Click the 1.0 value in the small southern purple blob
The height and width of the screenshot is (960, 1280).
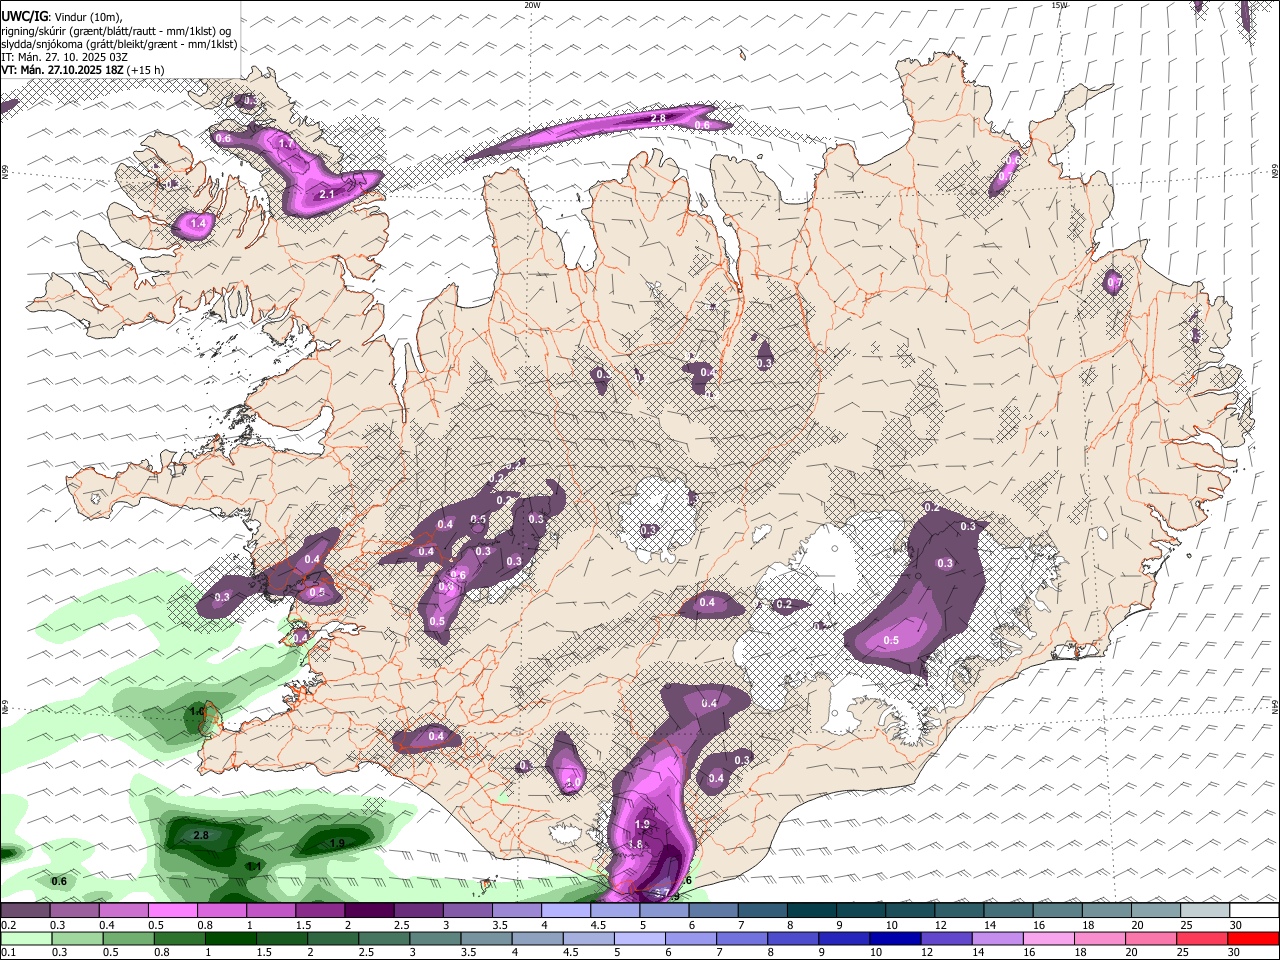click(x=573, y=782)
